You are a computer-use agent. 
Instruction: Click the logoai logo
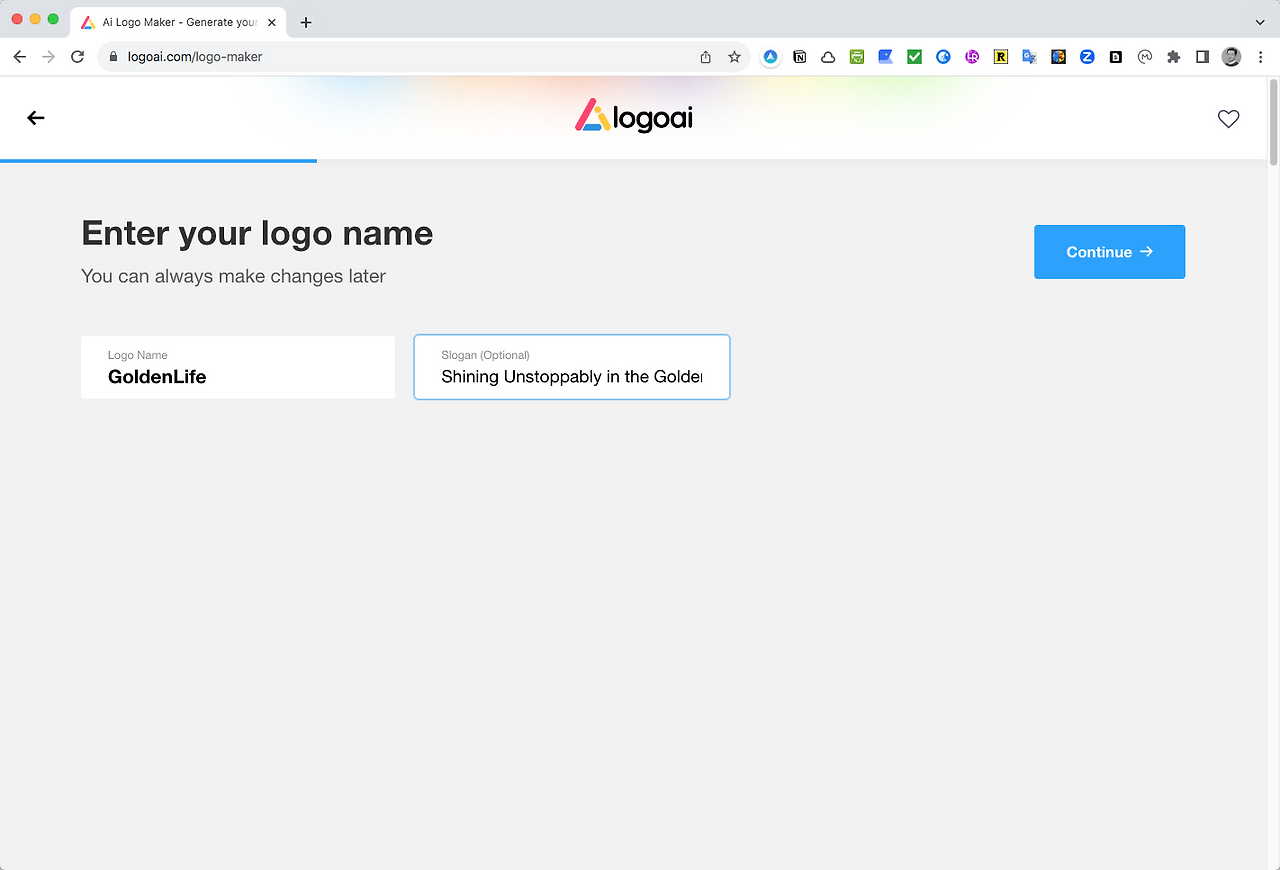coord(634,117)
